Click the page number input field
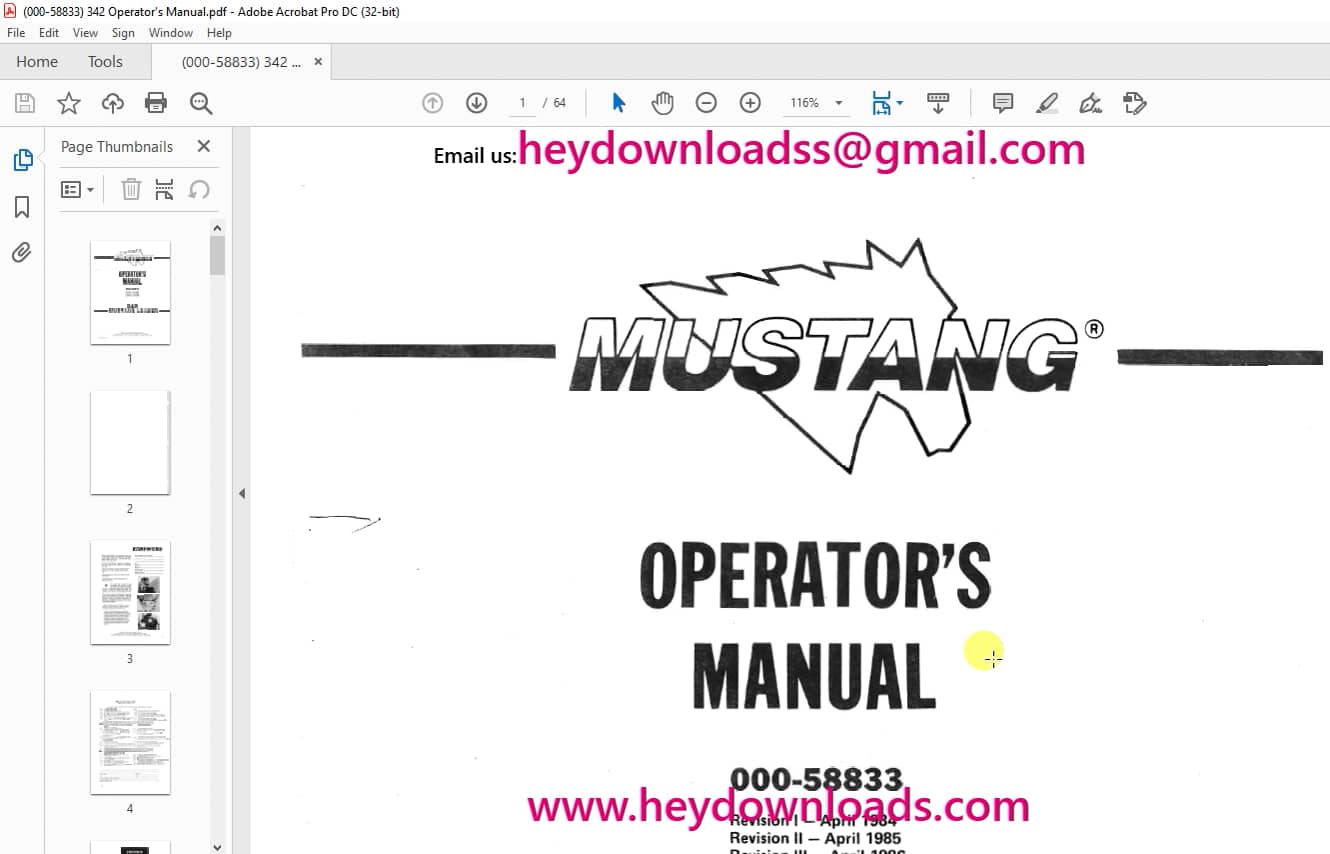The image size is (1330, 854). pyautogui.click(x=522, y=103)
